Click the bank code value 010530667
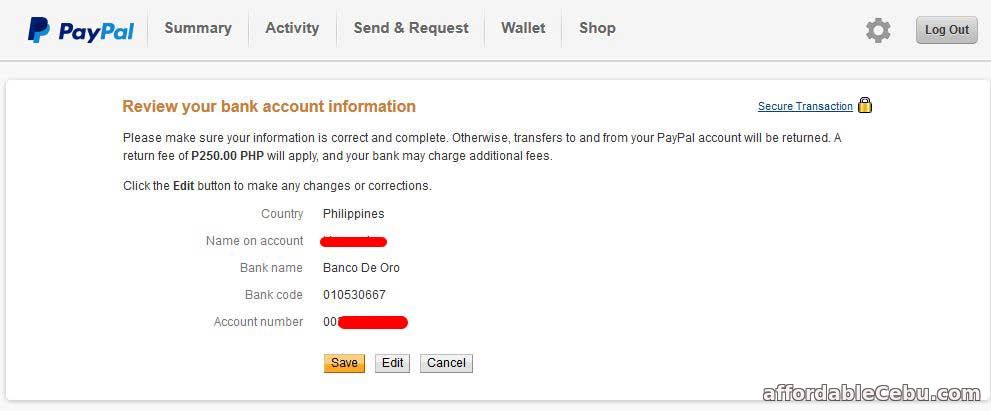This screenshot has width=991, height=411. click(354, 295)
